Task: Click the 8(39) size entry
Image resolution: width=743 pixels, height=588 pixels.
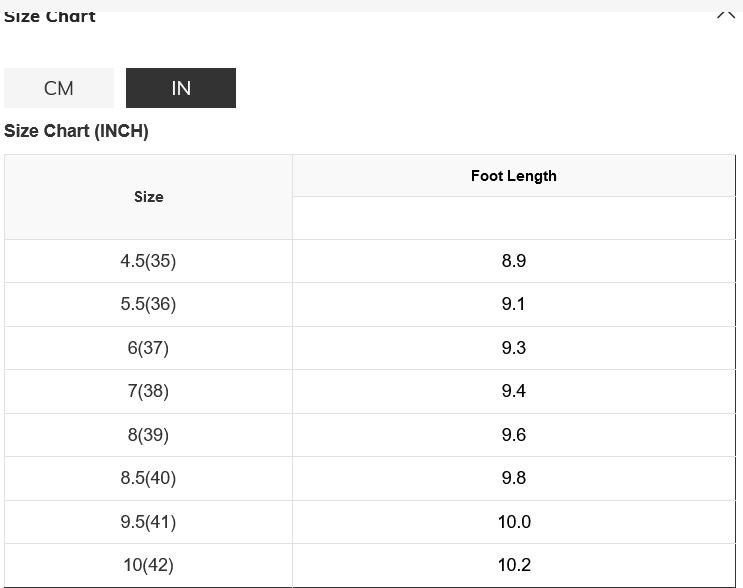Action: pos(148,435)
